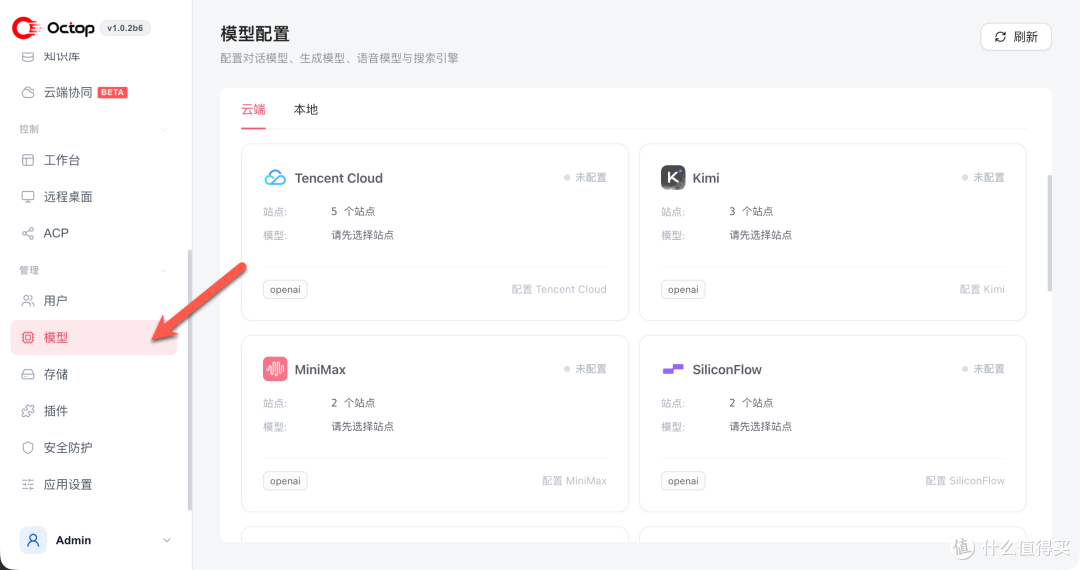The image size is (1080, 570).
Task: Click the MiniMax logo icon
Action: point(275,369)
